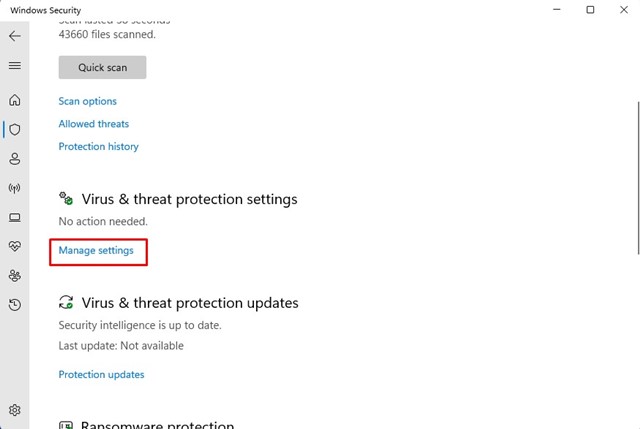Open the hamburger navigation menu
640x429 pixels.
(x=15, y=65)
